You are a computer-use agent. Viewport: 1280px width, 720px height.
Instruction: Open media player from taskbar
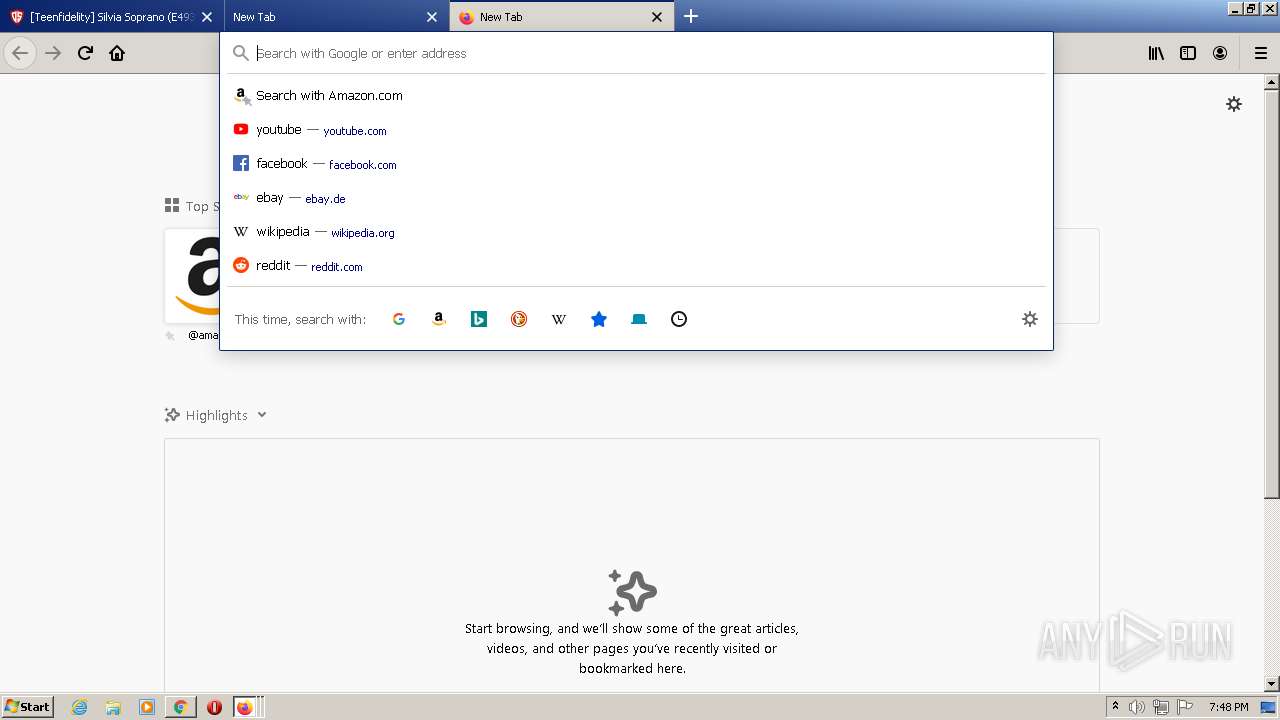point(147,707)
